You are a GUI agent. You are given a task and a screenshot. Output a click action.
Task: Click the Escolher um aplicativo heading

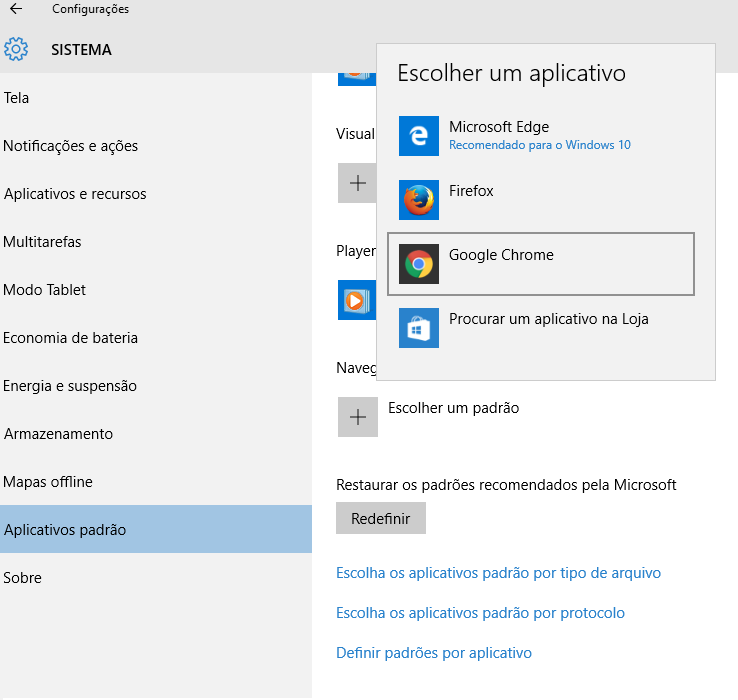point(512,73)
